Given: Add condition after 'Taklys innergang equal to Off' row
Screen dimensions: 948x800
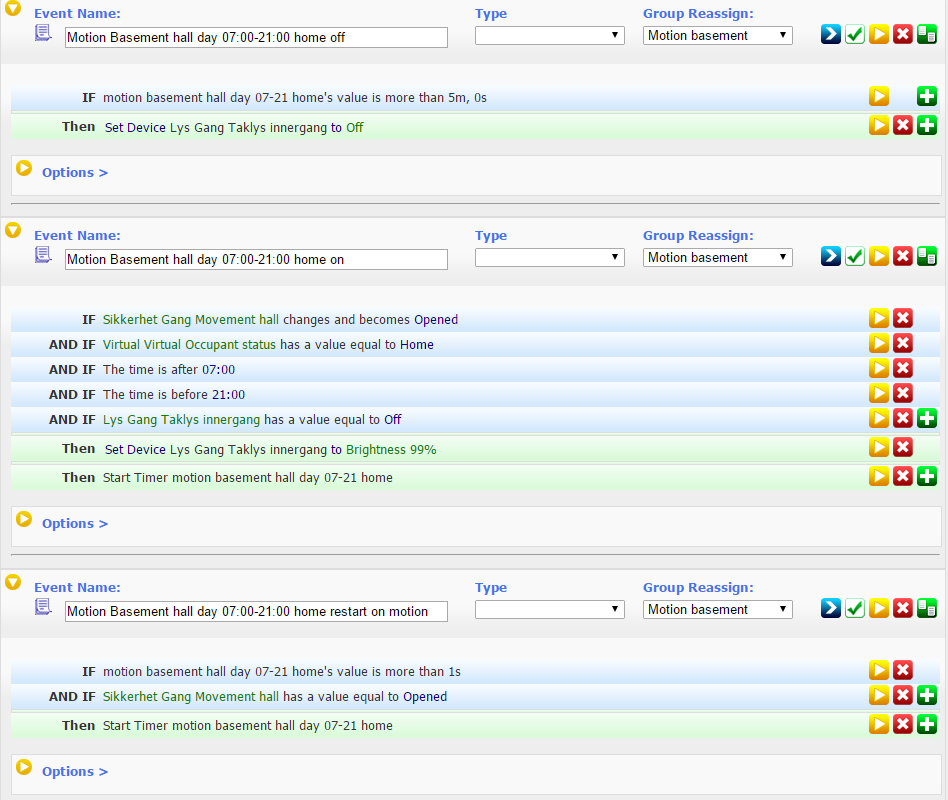Looking at the screenshot, I should [927, 418].
